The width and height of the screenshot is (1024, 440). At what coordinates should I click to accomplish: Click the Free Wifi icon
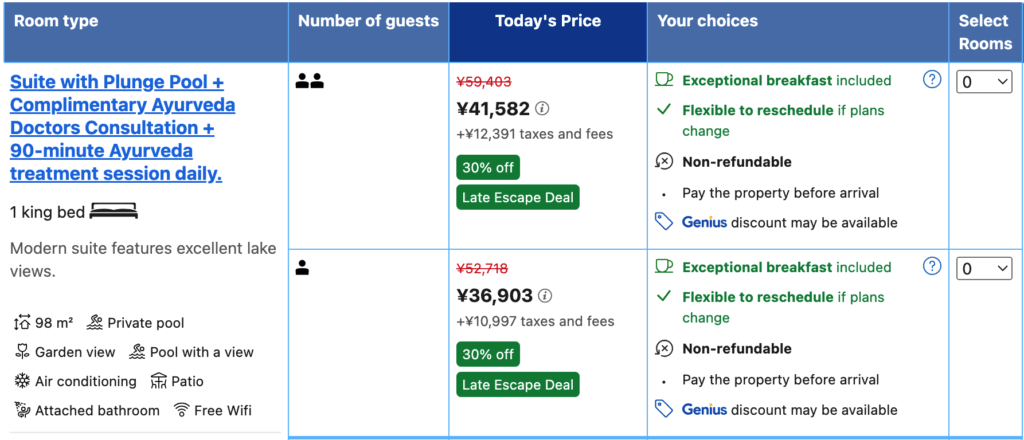[x=182, y=410]
